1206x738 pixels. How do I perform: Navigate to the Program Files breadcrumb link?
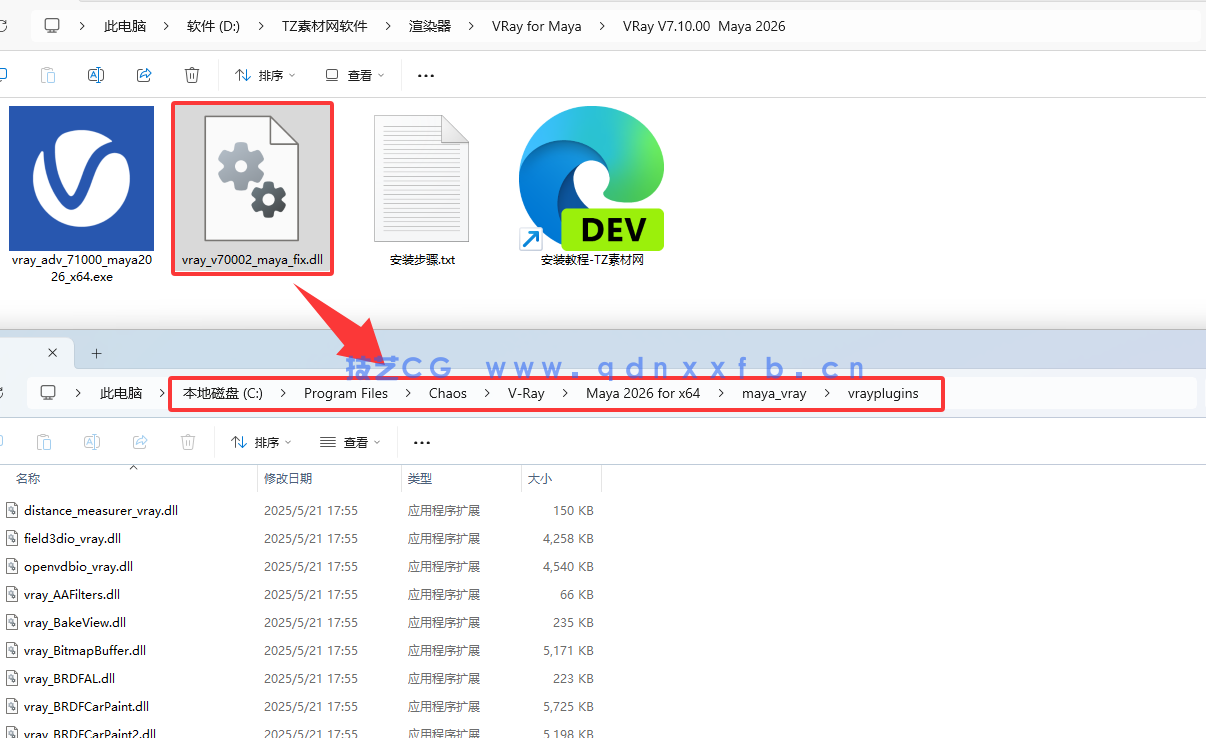pyautogui.click(x=345, y=393)
